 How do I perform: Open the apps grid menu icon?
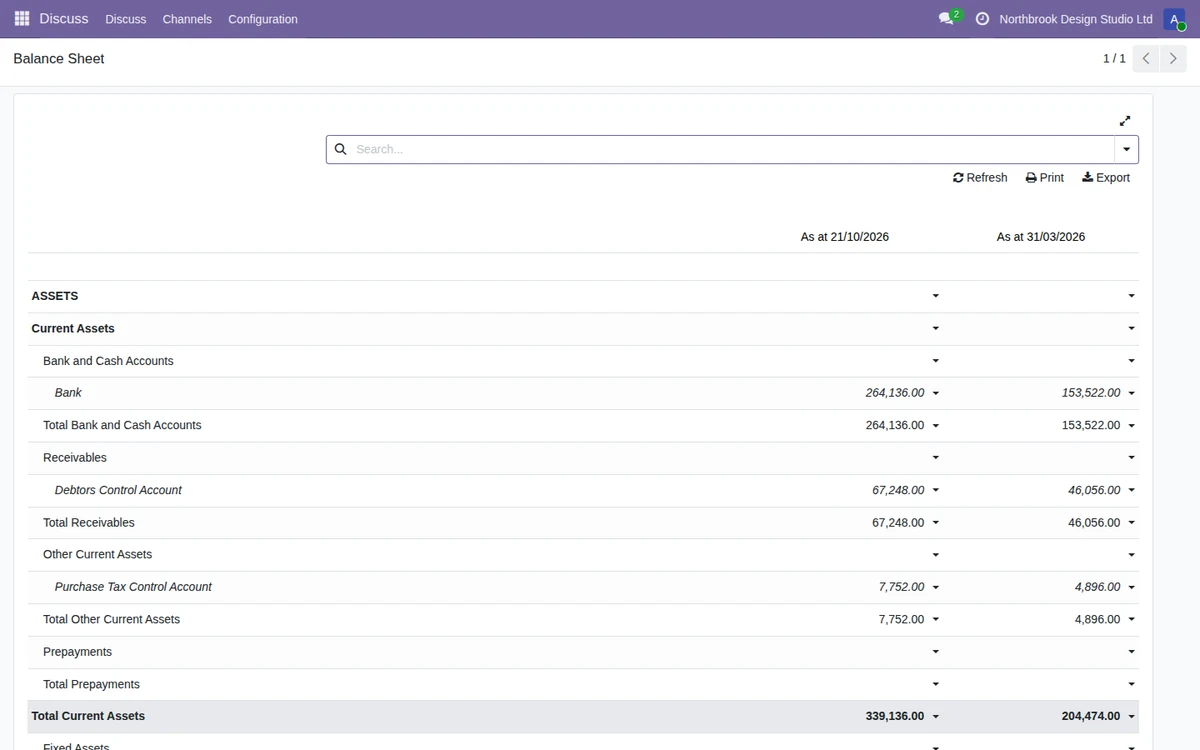coord(22,19)
